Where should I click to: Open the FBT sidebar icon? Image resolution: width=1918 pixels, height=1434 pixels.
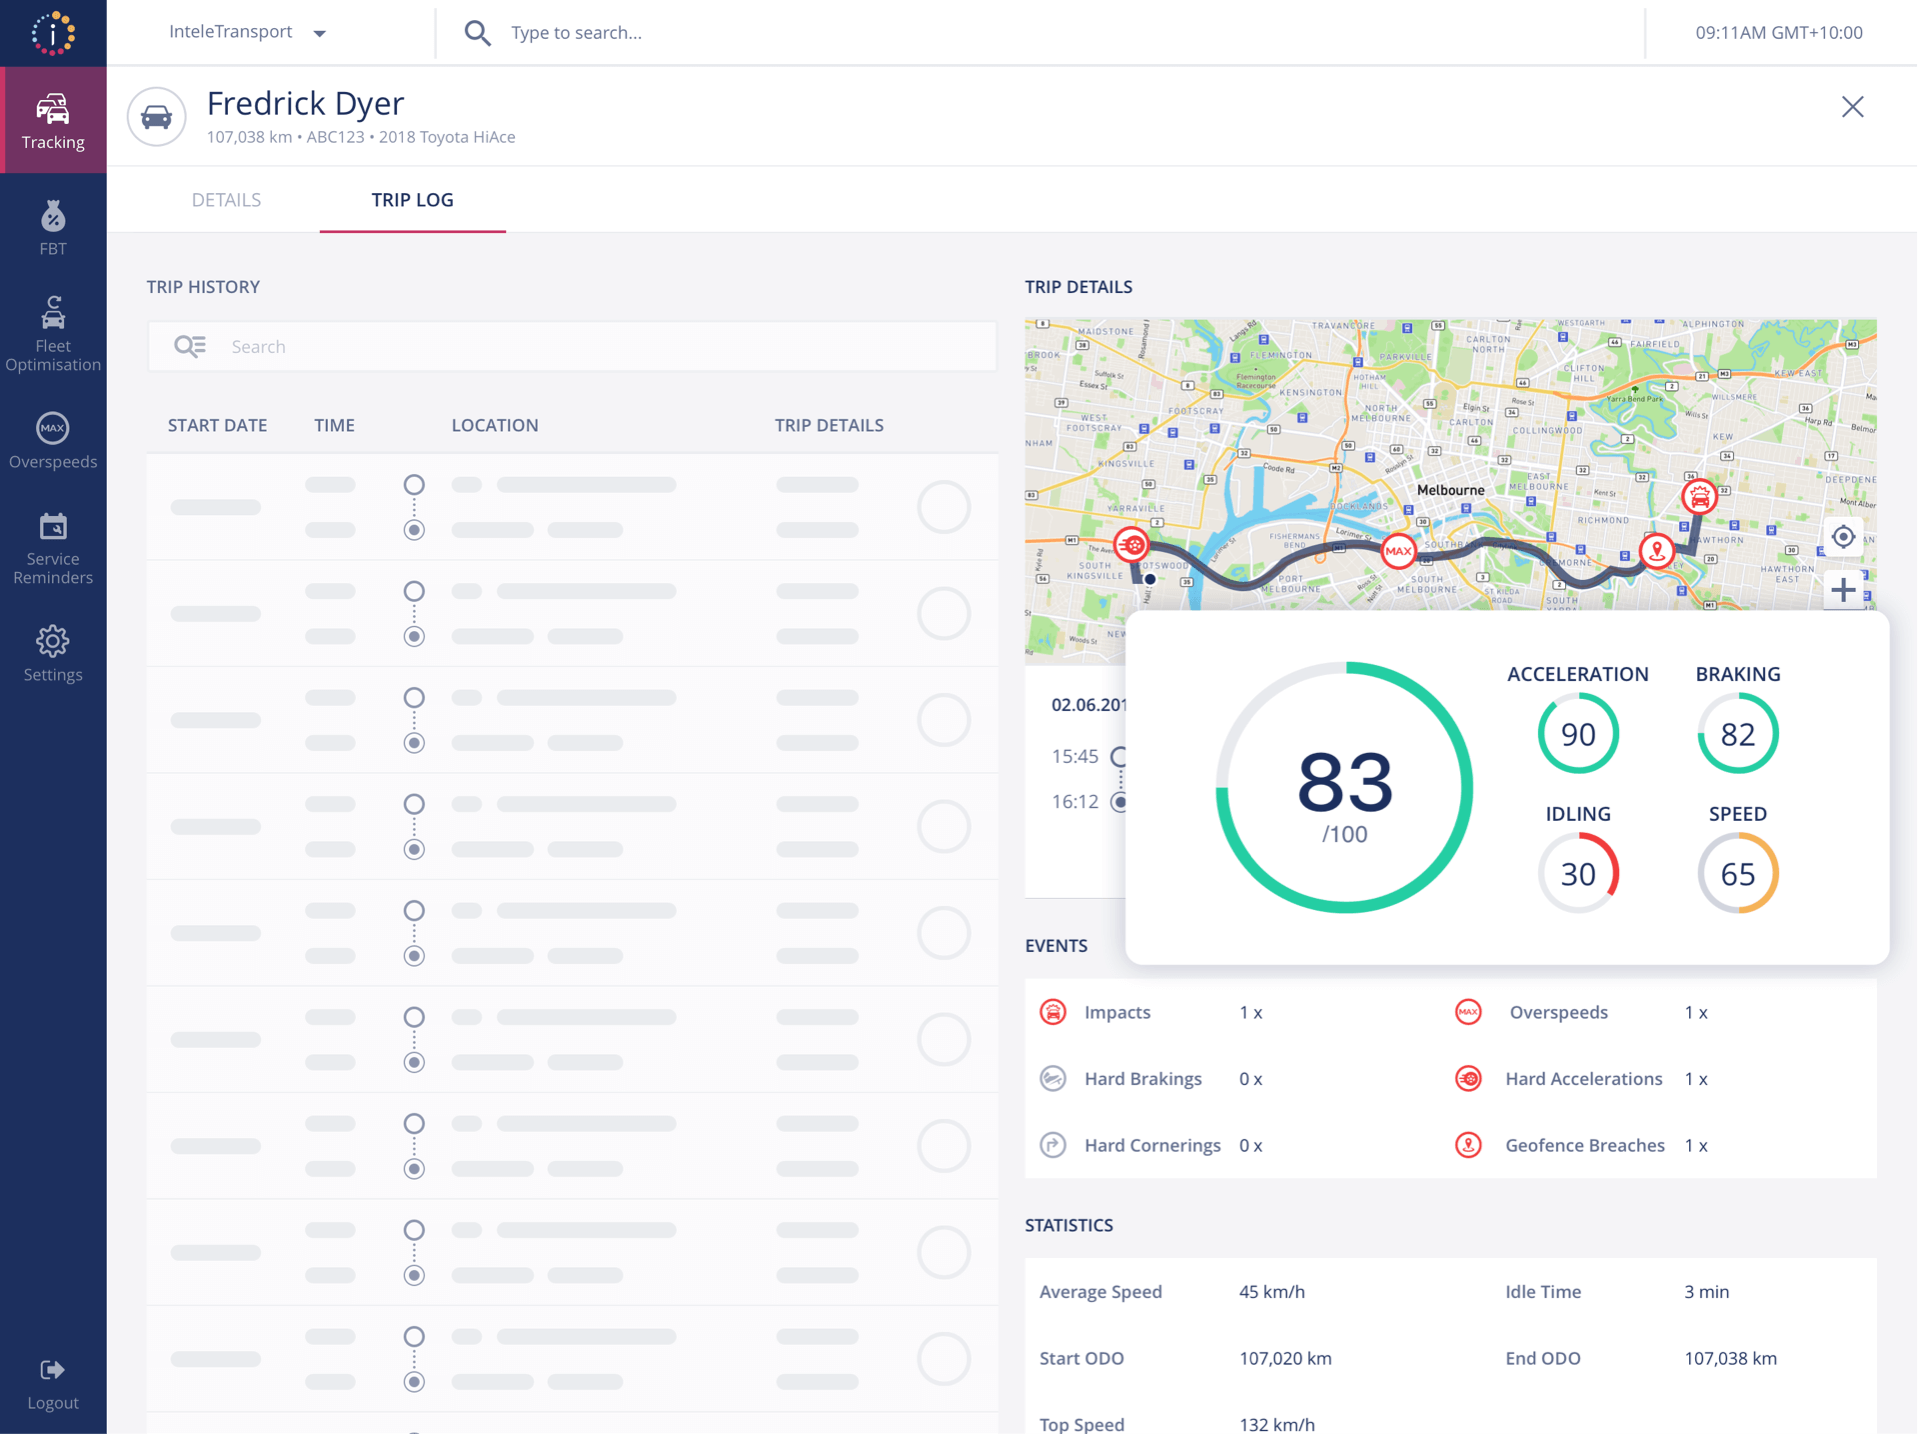tap(53, 228)
